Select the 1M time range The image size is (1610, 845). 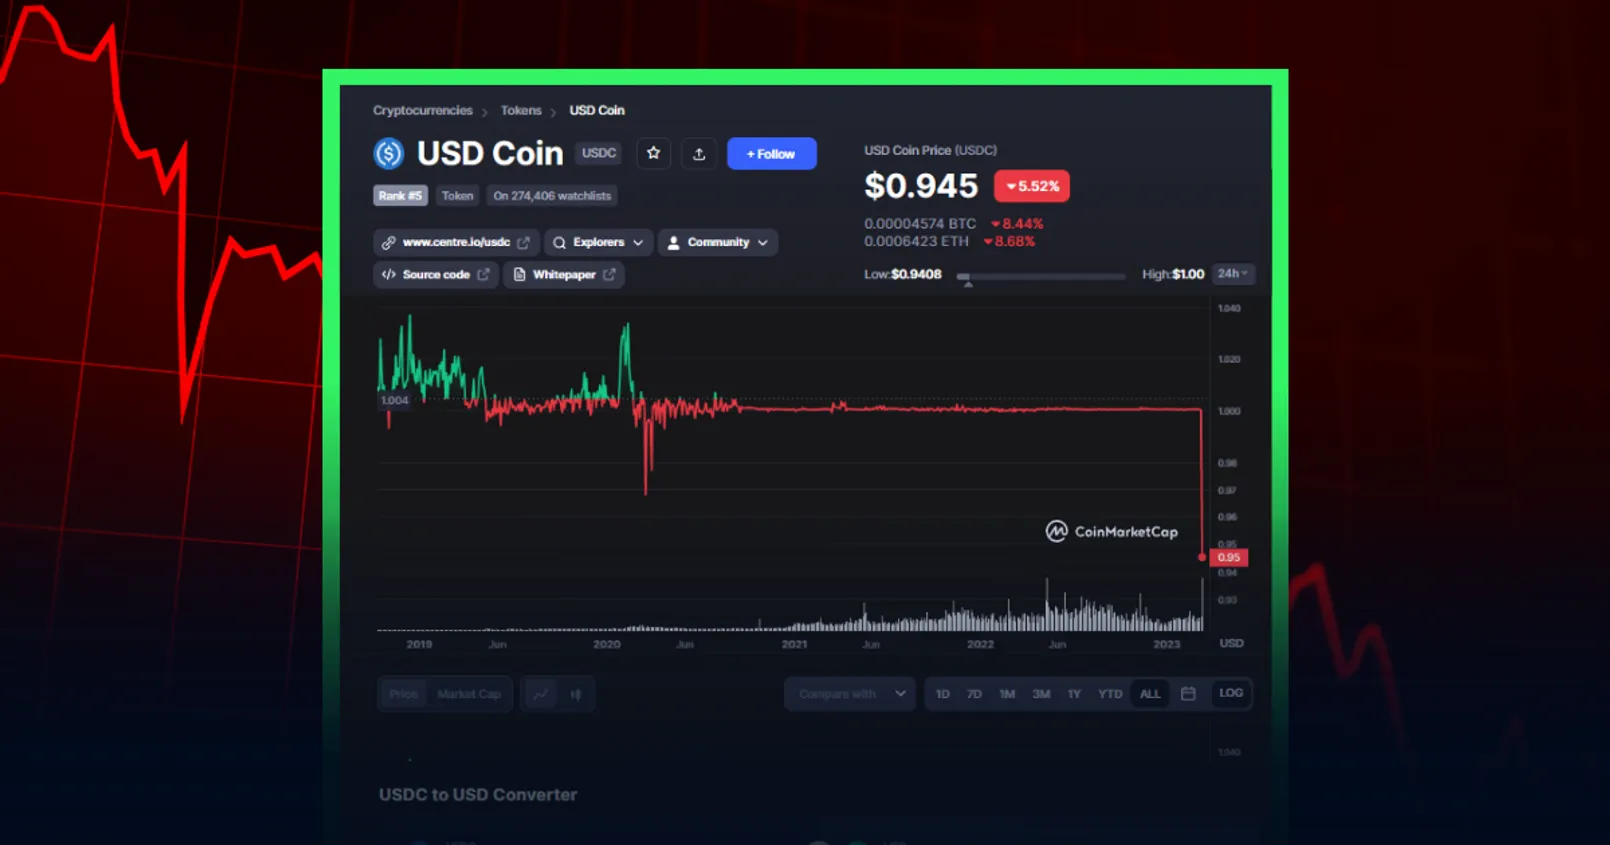click(1007, 693)
